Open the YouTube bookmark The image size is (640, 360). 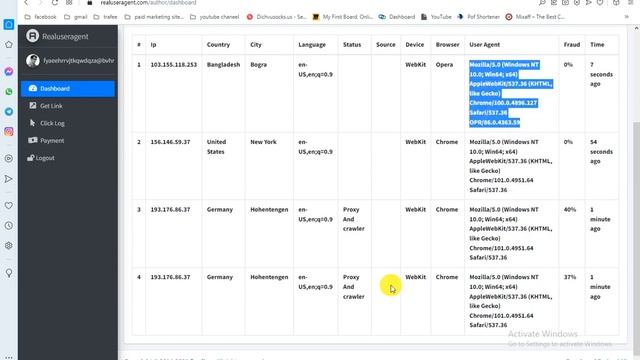coord(436,17)
